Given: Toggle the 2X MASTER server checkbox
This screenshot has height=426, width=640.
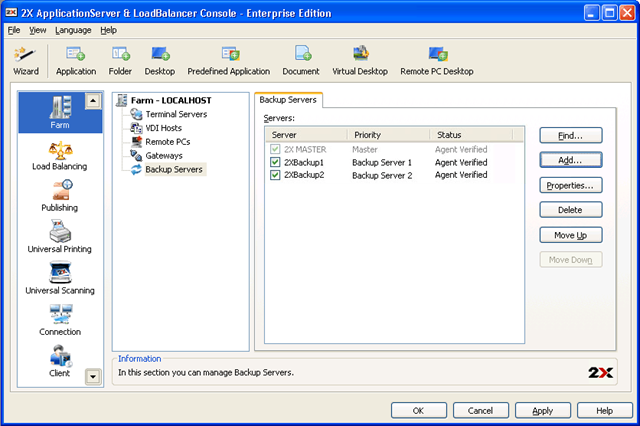Looking at the screenshot, I should tap(275, 149).
